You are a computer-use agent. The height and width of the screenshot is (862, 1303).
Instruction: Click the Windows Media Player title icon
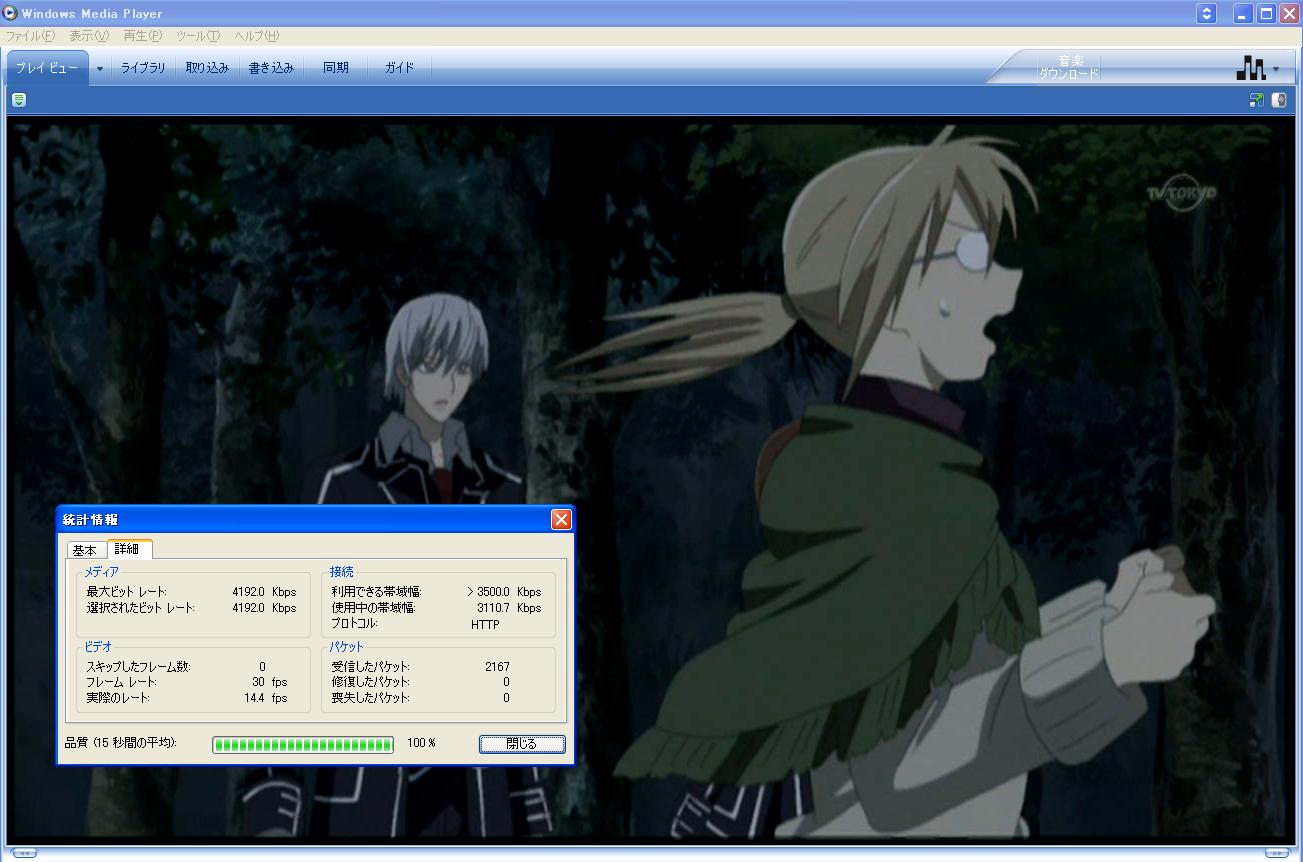pos(10,13)
